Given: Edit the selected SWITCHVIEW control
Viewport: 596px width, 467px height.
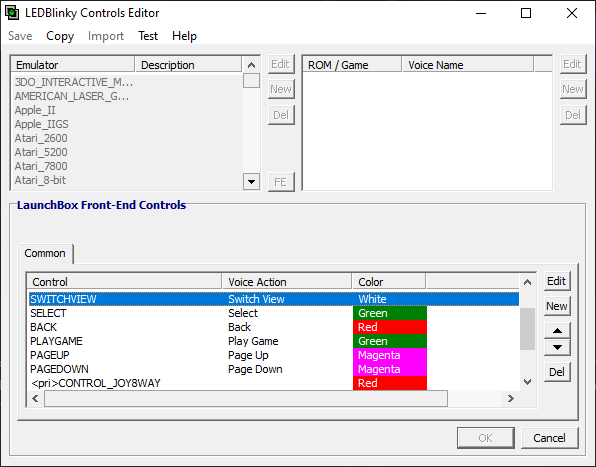Looking at the screenshot, I should click(x=557, y=281).
